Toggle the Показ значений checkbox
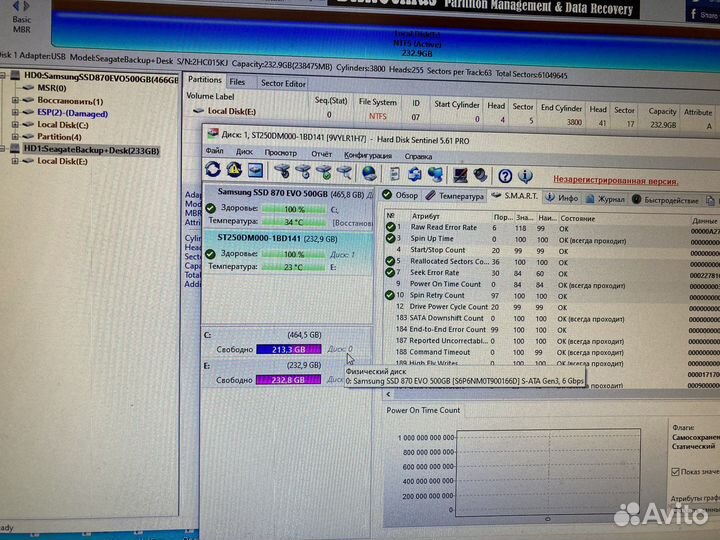 pos(675,472)
